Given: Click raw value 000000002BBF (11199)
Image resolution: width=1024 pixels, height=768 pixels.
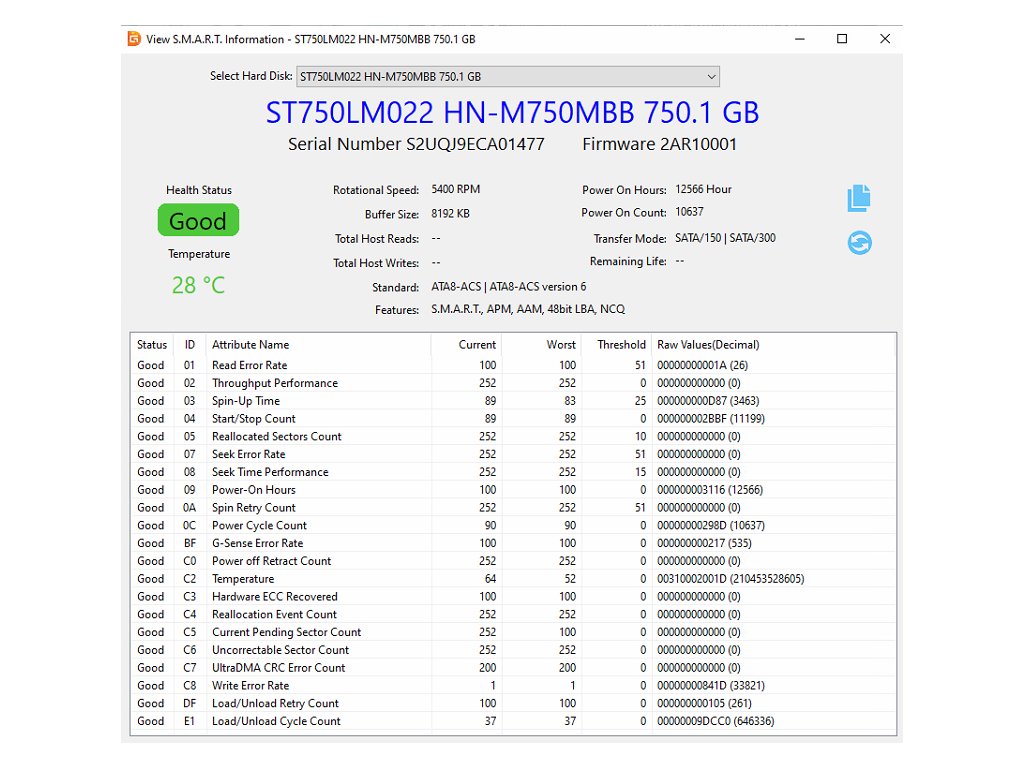Looking at the screenshot, I should tap(711, 419).
